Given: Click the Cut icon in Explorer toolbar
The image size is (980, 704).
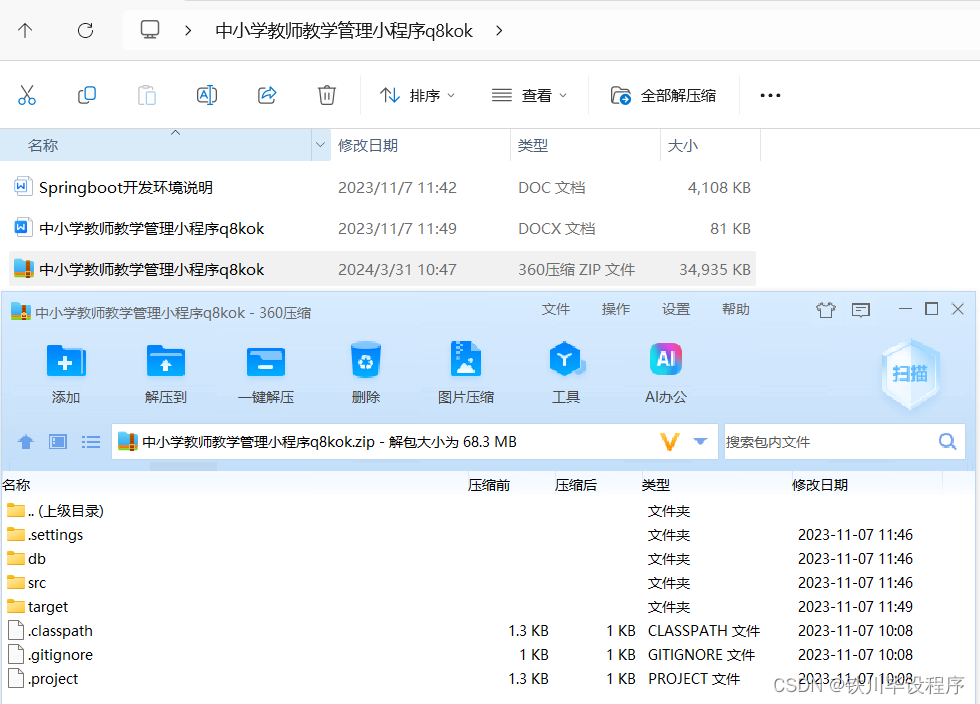Looking at the screenshot, I should 27,95.
